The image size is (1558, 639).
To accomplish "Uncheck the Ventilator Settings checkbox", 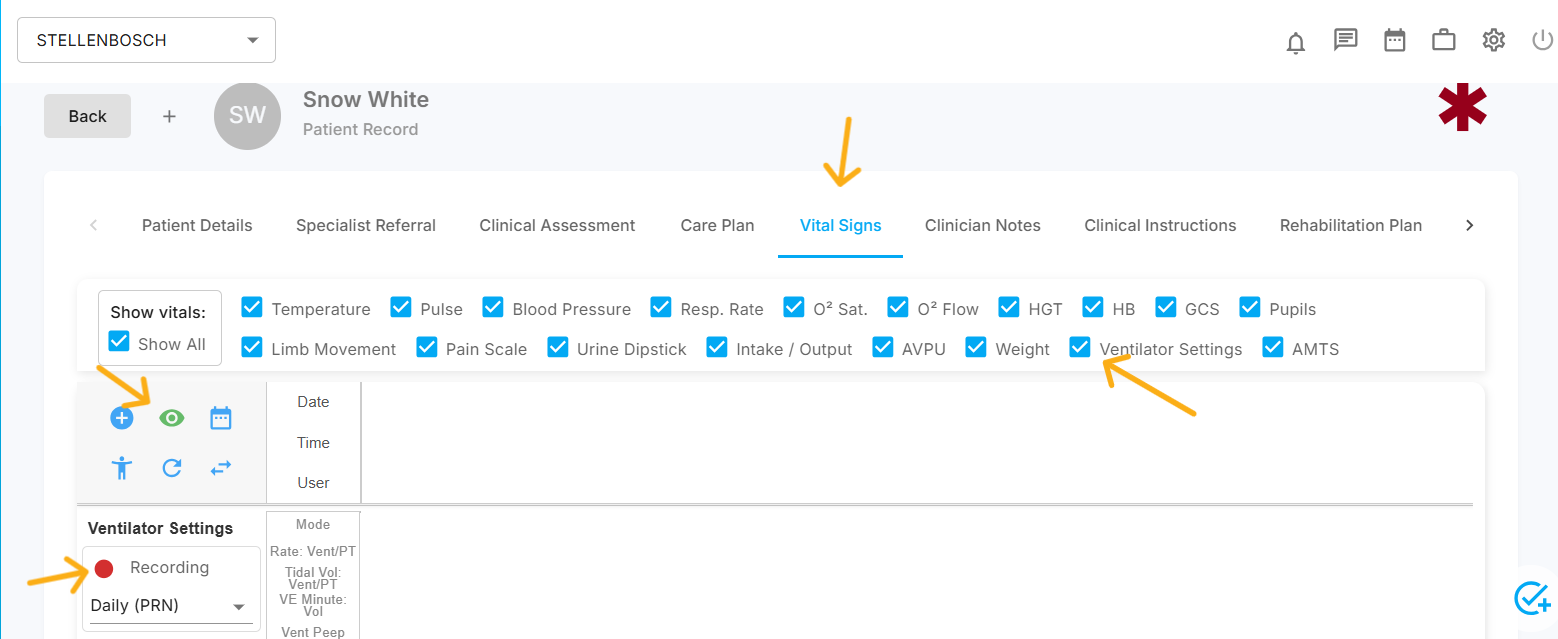I will point(1080,347).
